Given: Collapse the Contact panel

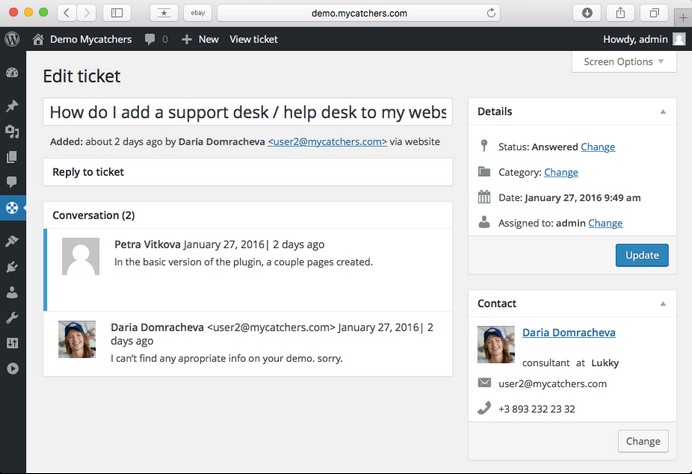Looking at the screenshot, I should coord(663,304).
